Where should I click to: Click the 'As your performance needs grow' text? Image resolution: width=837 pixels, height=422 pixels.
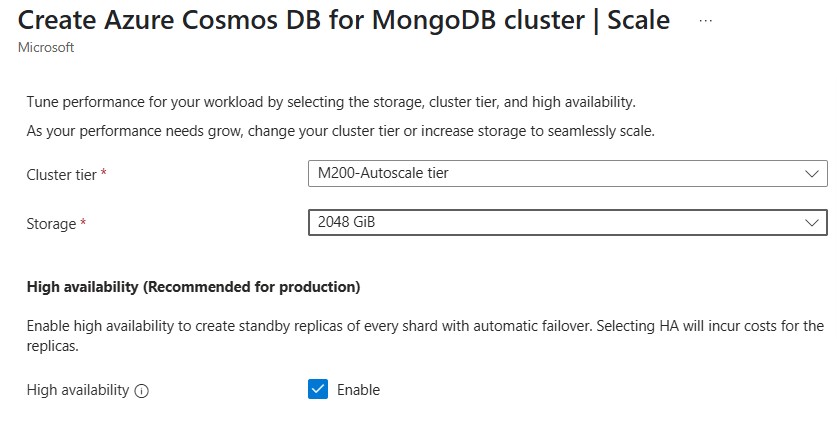[x=340, y=132]
